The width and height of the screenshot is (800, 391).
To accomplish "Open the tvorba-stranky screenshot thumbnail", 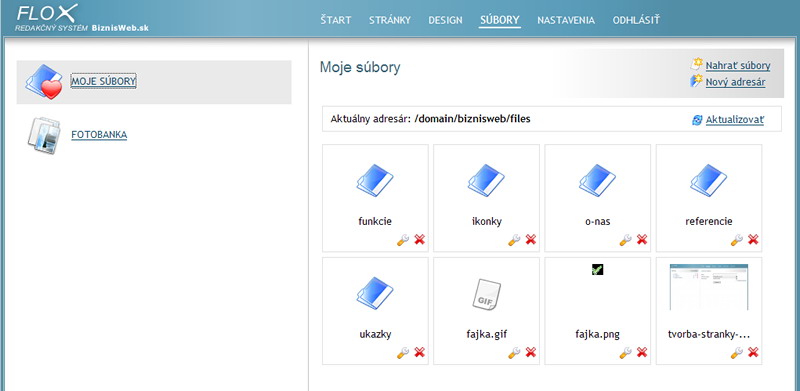I will tap(709, 287).
